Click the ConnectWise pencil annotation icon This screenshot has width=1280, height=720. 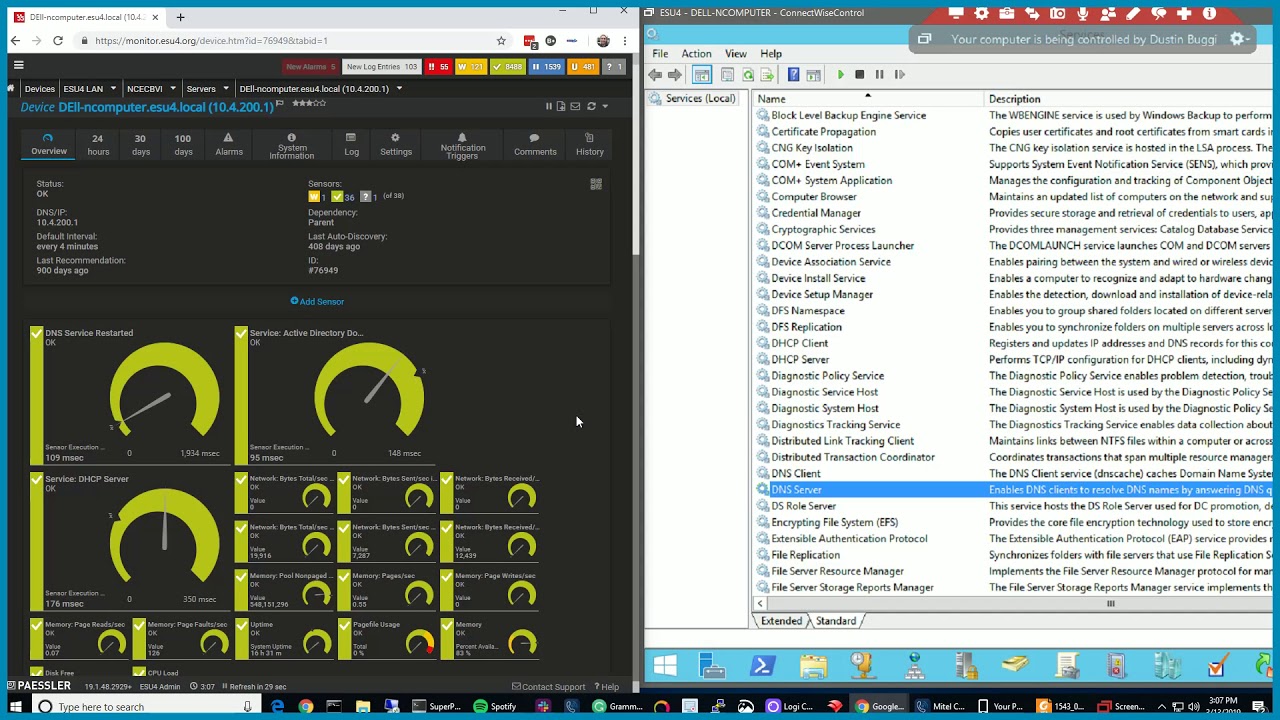click(1133, 13)
